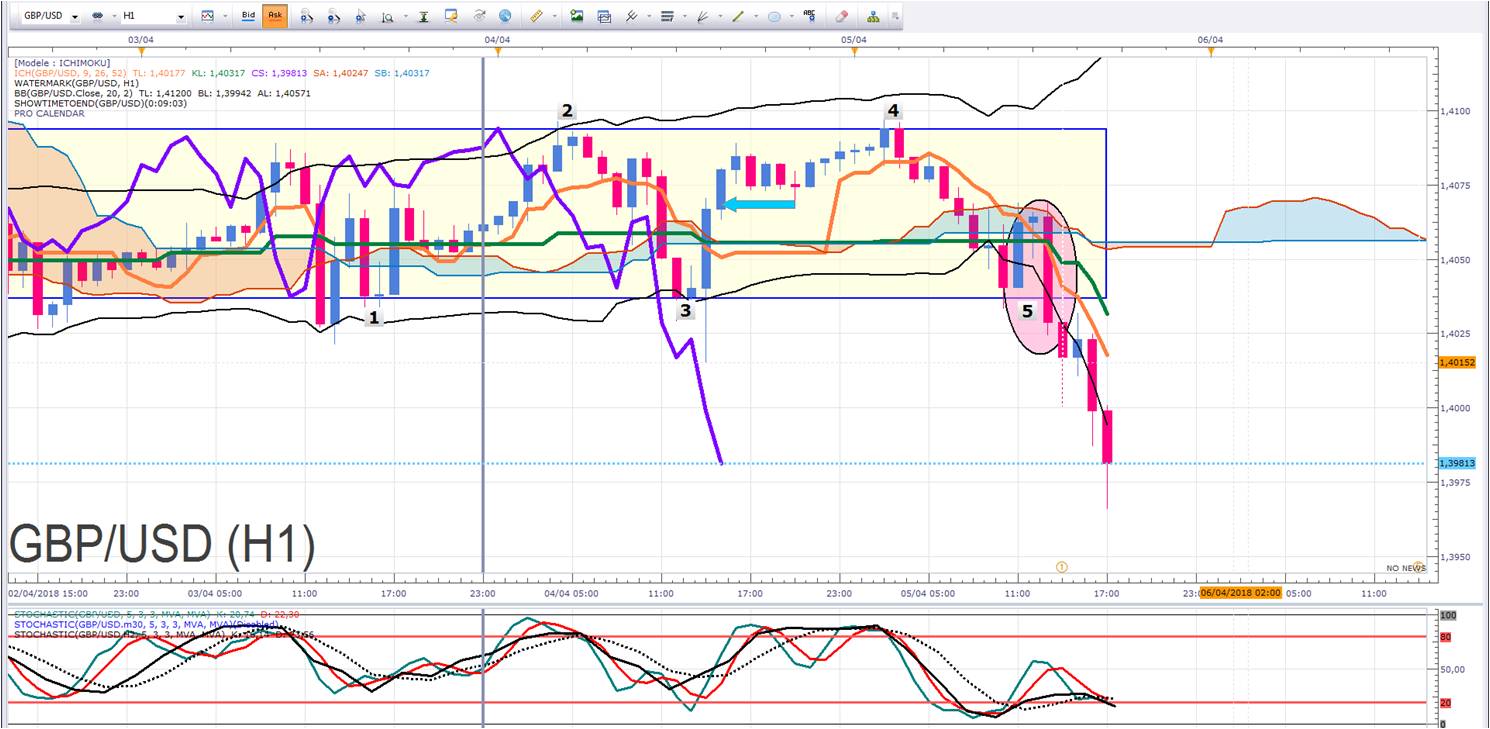The image size is (1490, 729).
Task: Expand the arrow beside the link icon
Action: pos(113,17)
